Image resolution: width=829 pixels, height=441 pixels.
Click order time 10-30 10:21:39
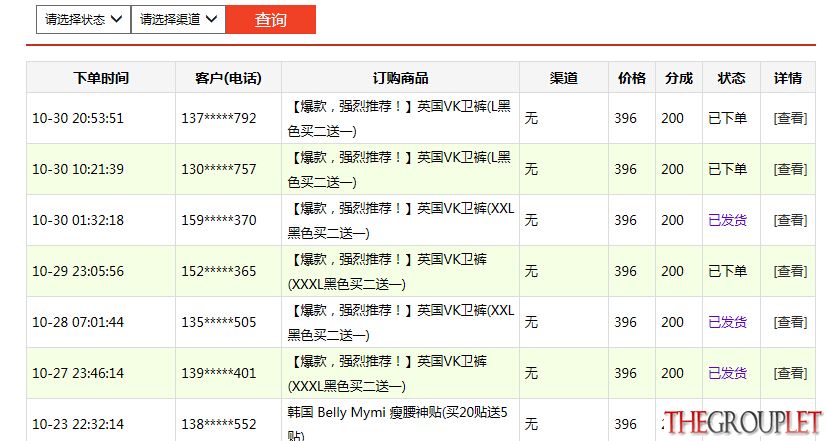[78, 169]
